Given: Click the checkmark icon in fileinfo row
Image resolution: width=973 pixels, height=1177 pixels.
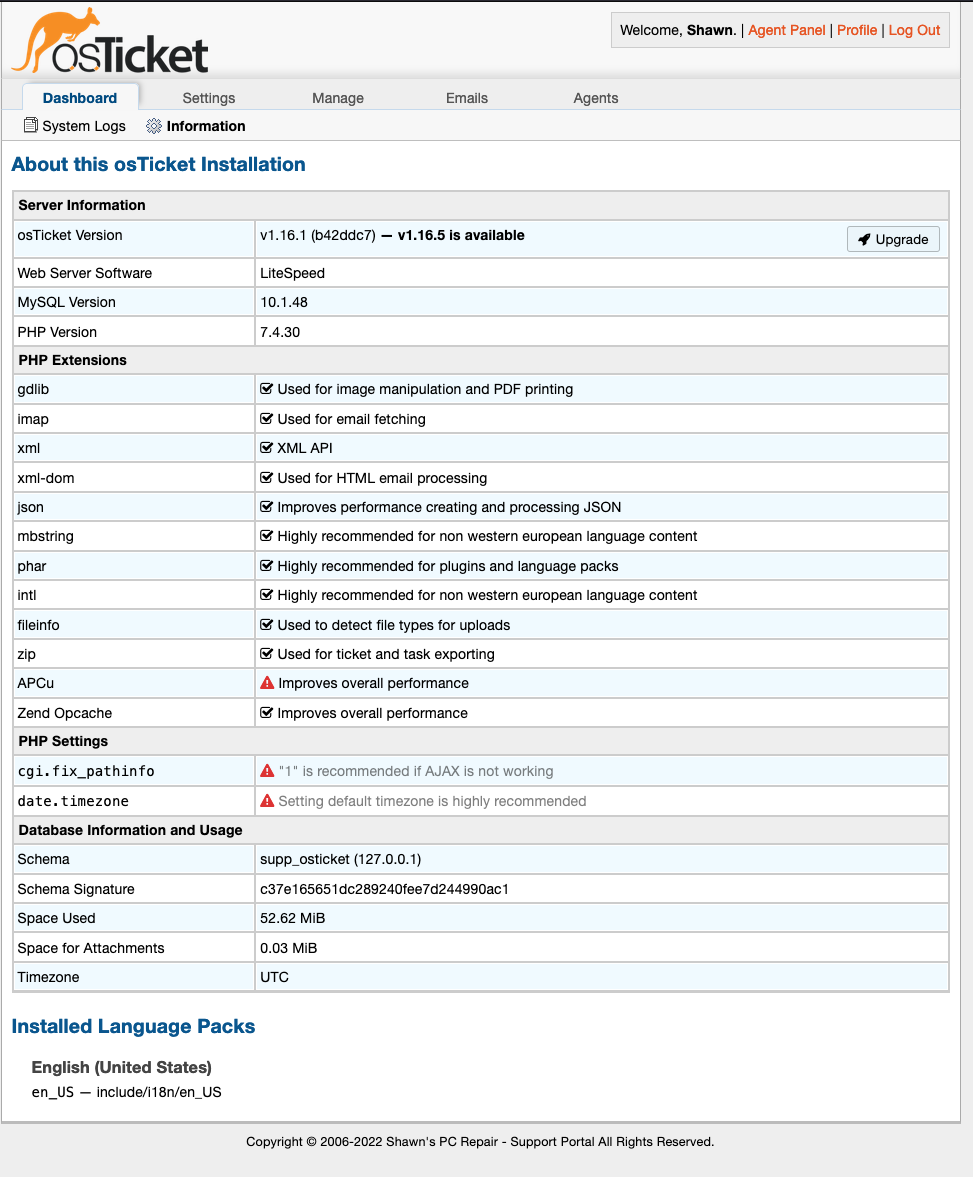Looking at the screenshot, I should coord(267,625).
